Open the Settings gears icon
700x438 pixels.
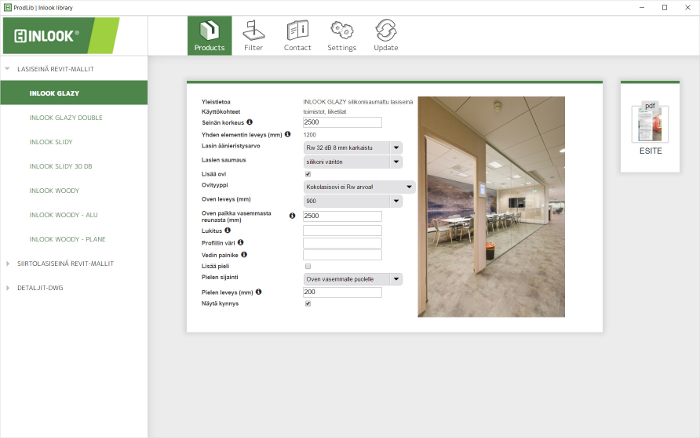click(341, 35)
